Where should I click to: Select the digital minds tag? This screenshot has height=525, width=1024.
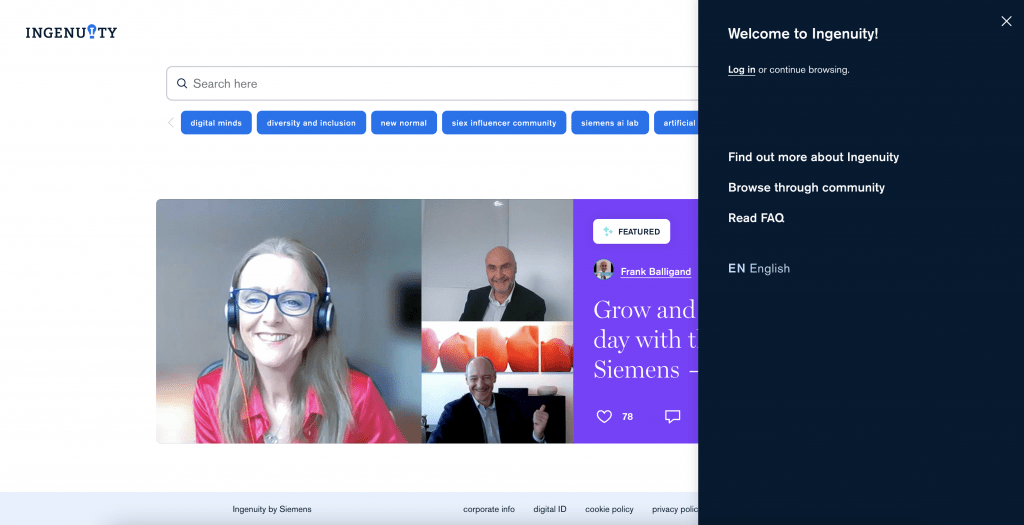(x=216, y=123)
